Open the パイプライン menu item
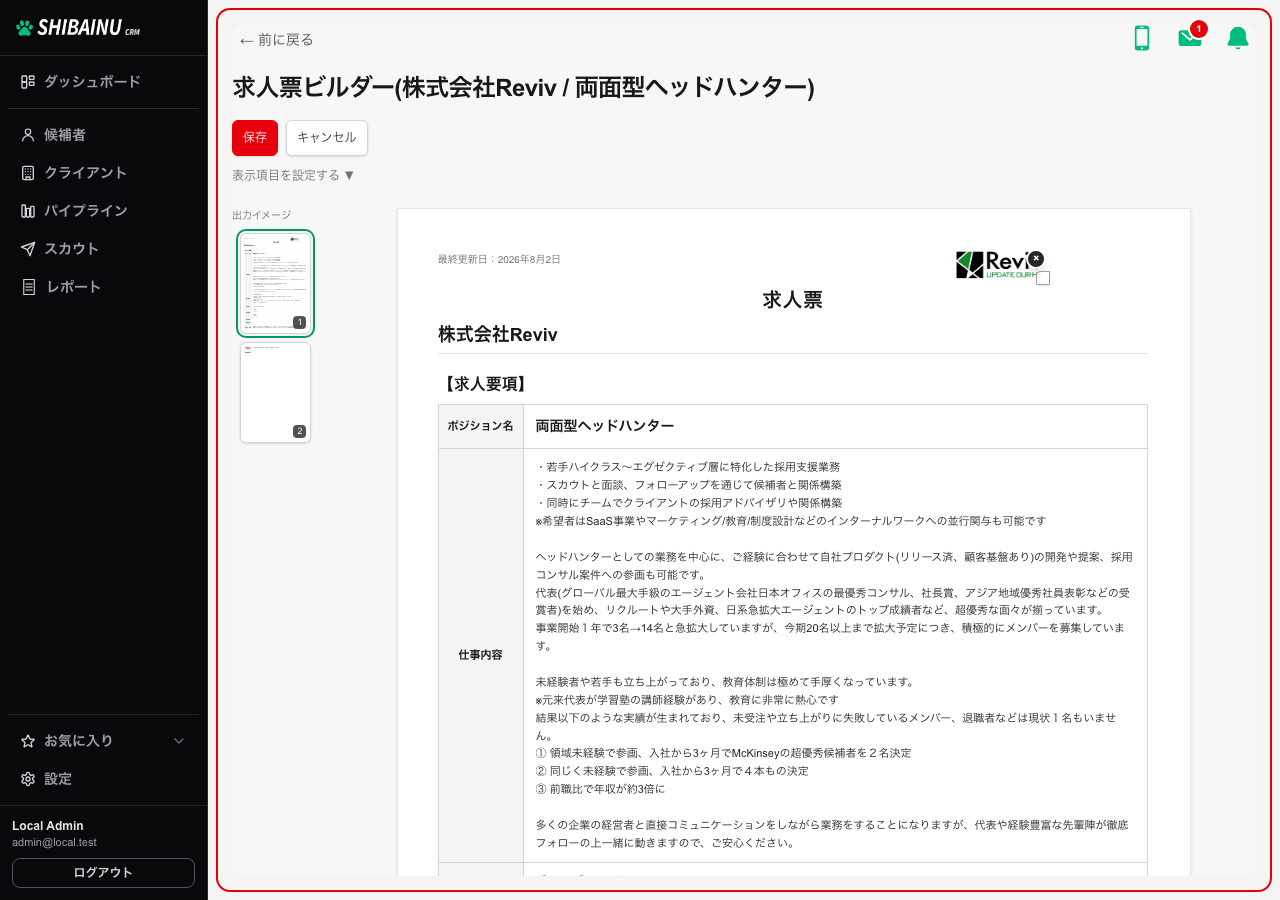The width and height of the screenshot is (1280, 900). click(103, 211)
